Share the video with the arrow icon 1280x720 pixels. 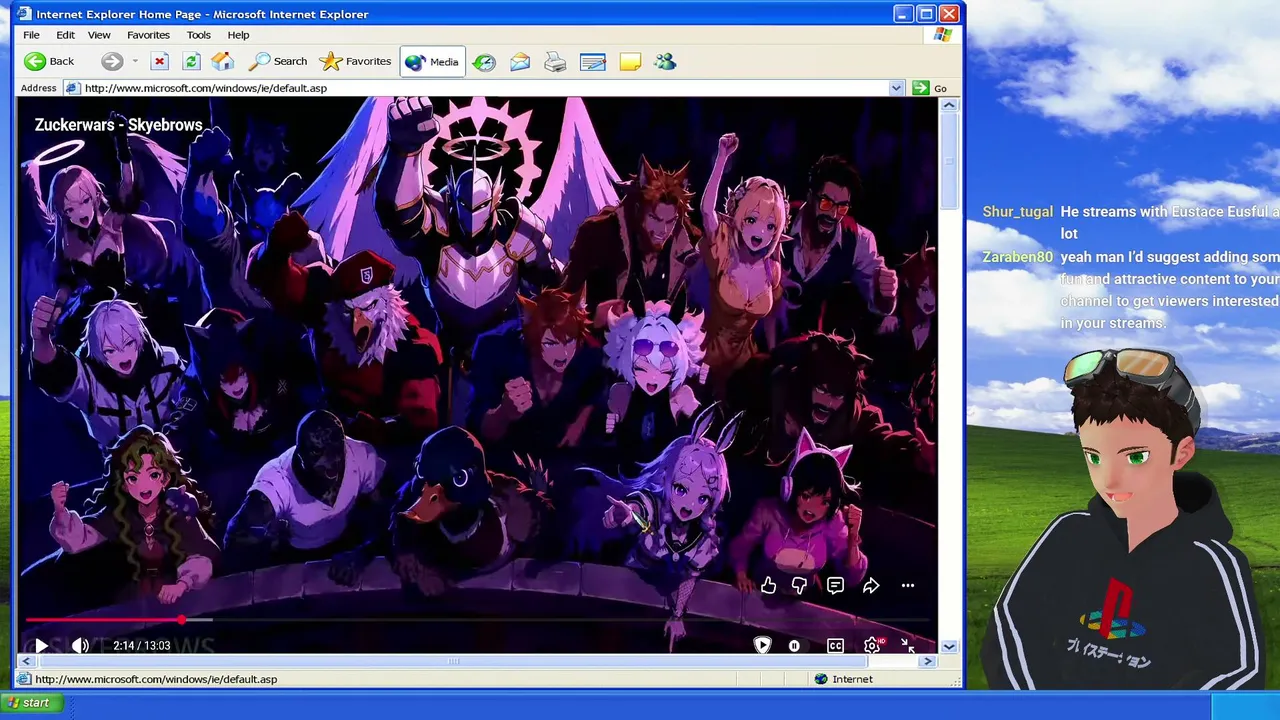[x=871, y=586]
